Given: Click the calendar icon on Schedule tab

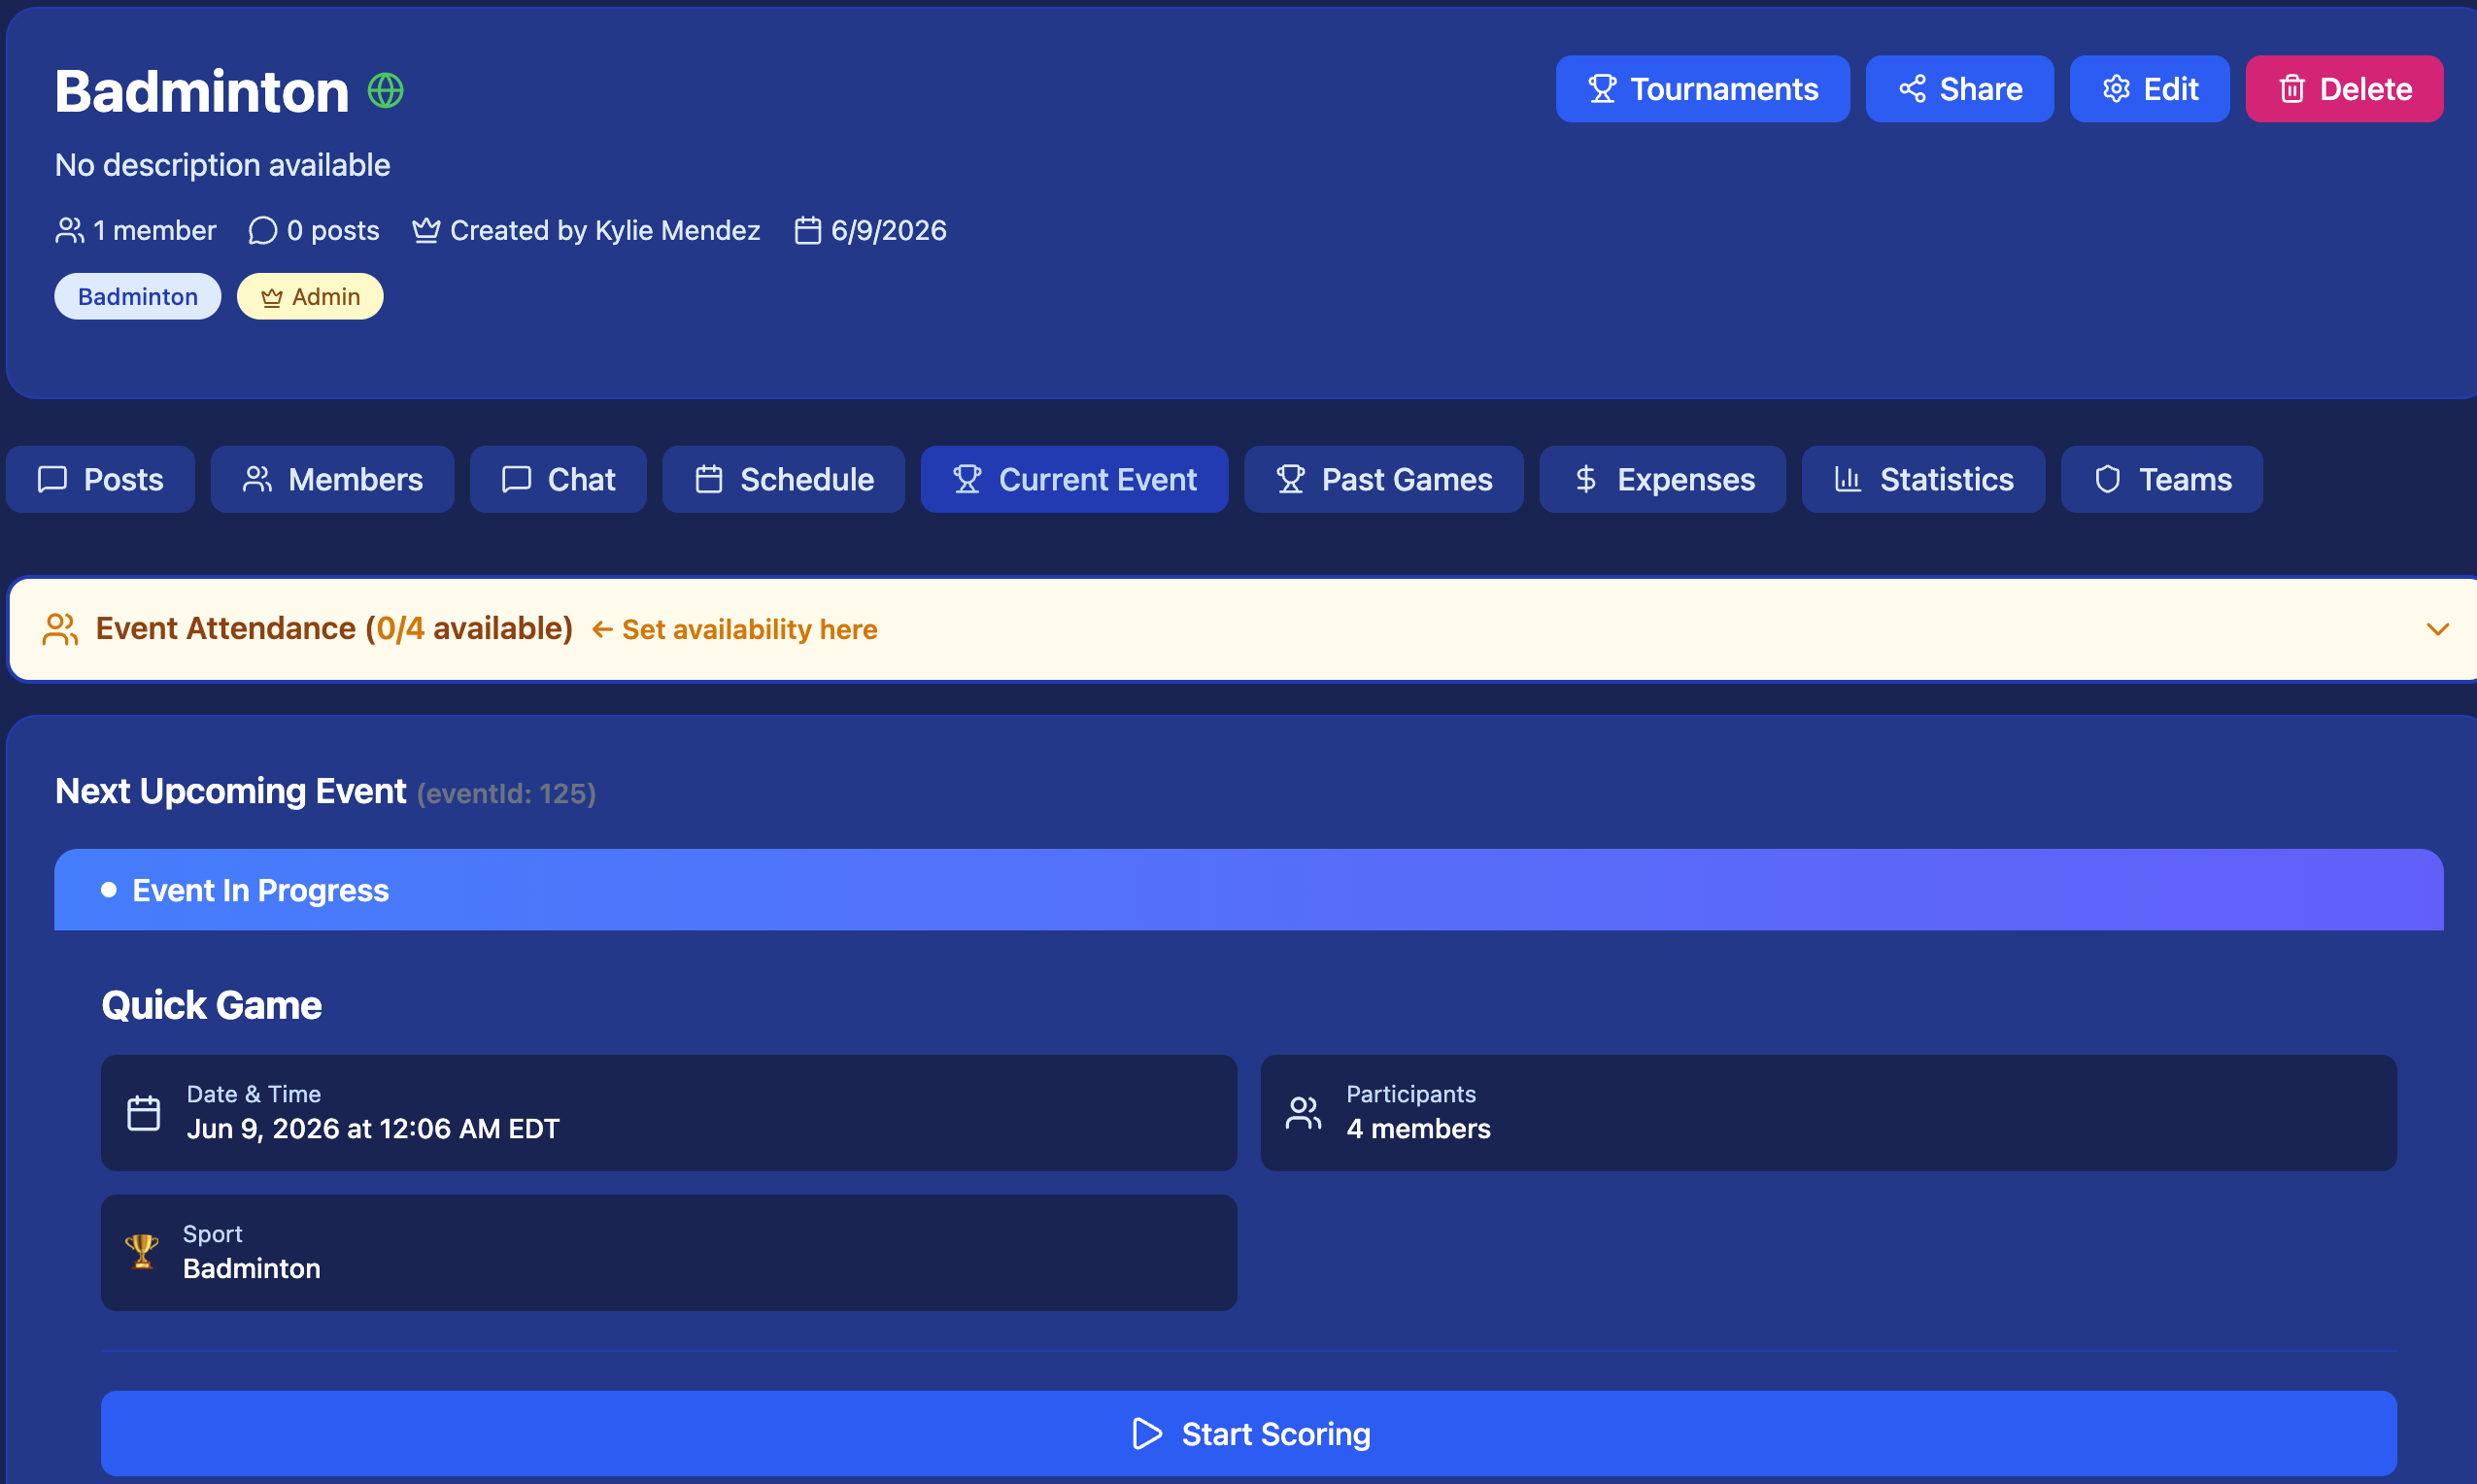Looking at the screenshot, I should click(709, 479).
